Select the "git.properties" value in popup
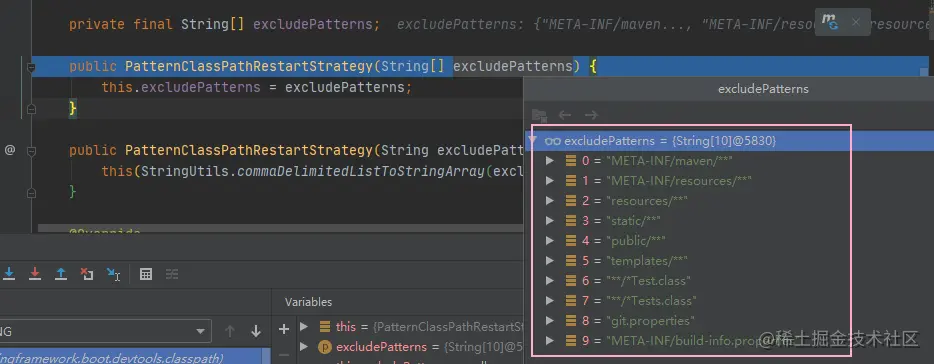 coord(650,321)
